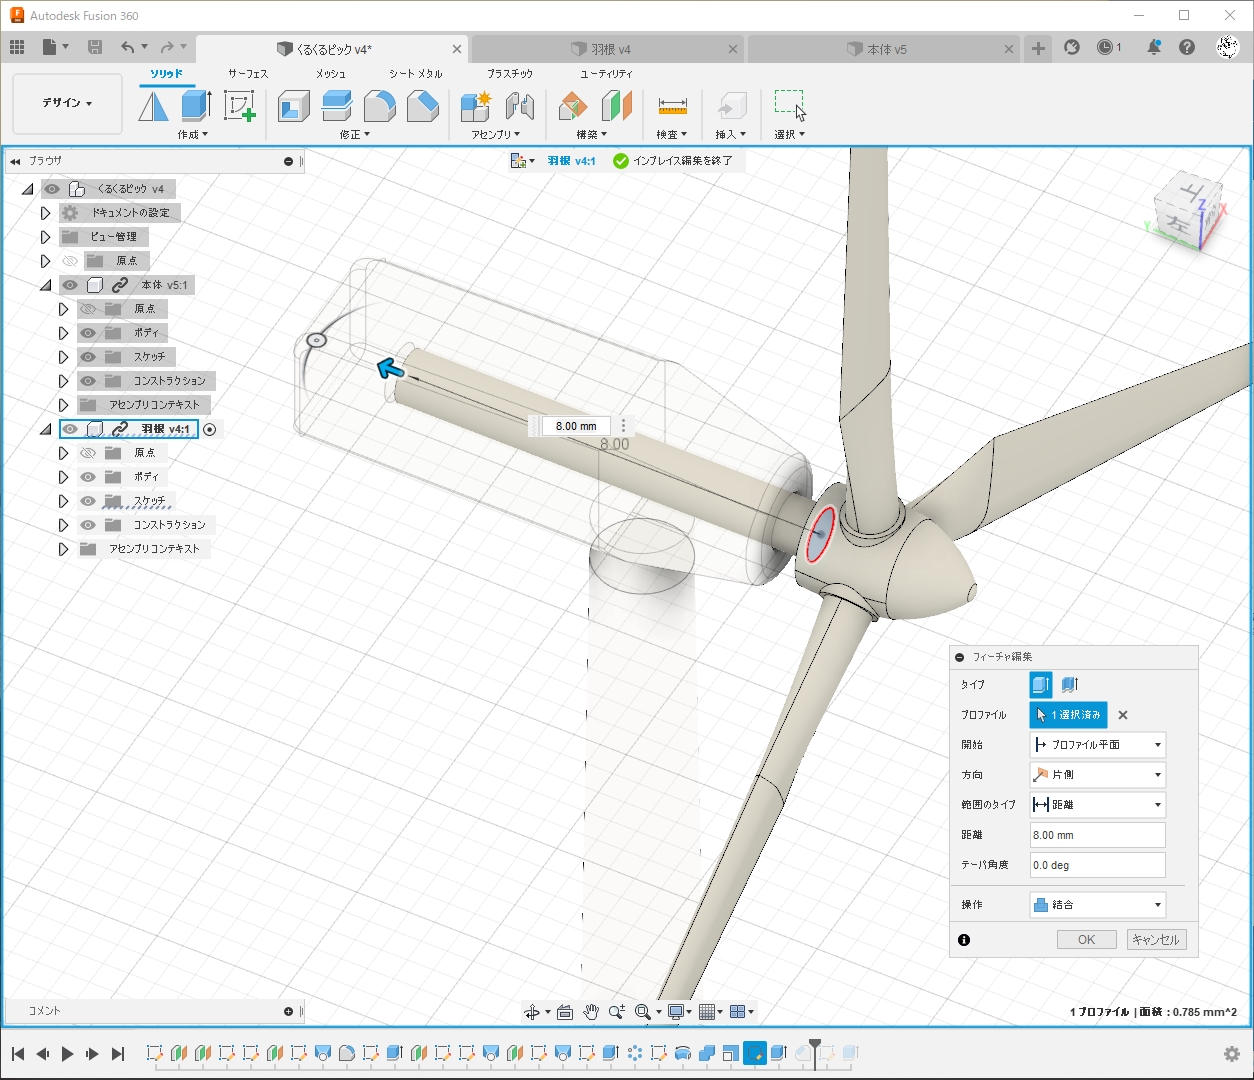The height and width of the screenshot is (1080, 1254).
Task: Click the テーパ角度 0.0 deg input field
Action: click(x=1098, y=865)
